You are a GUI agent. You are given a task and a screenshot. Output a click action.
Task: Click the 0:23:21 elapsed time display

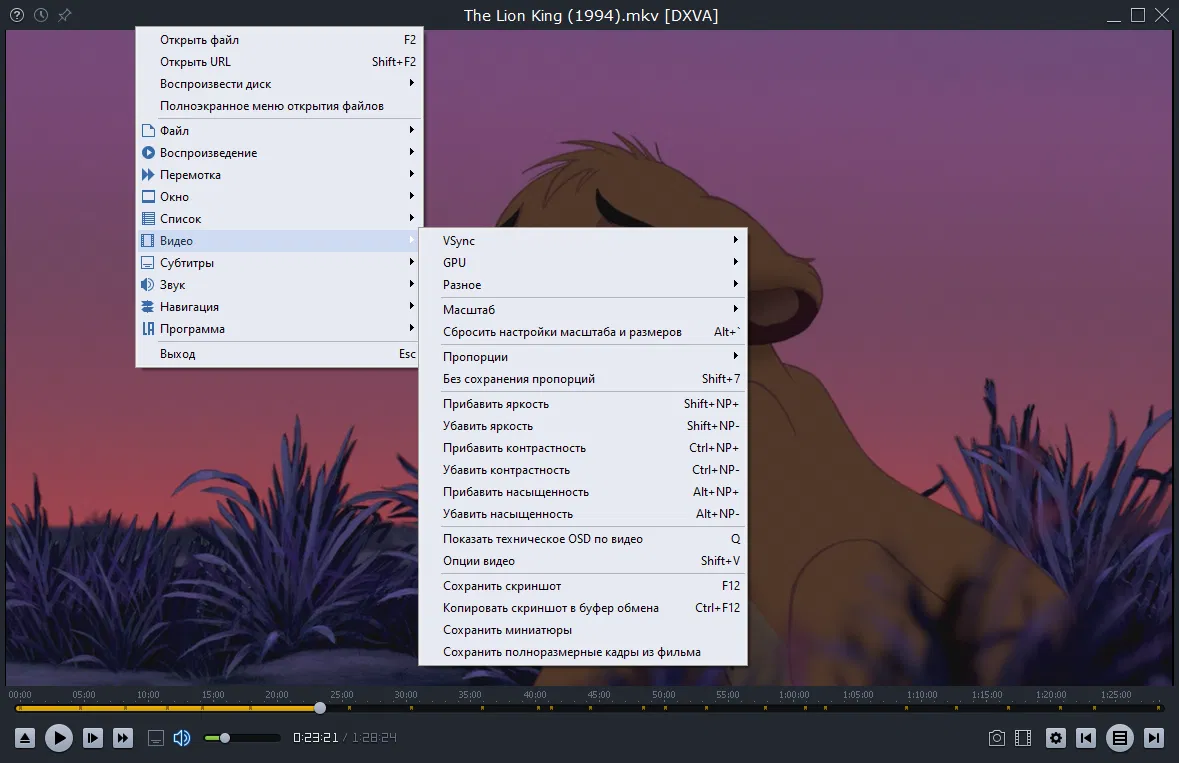316,737
